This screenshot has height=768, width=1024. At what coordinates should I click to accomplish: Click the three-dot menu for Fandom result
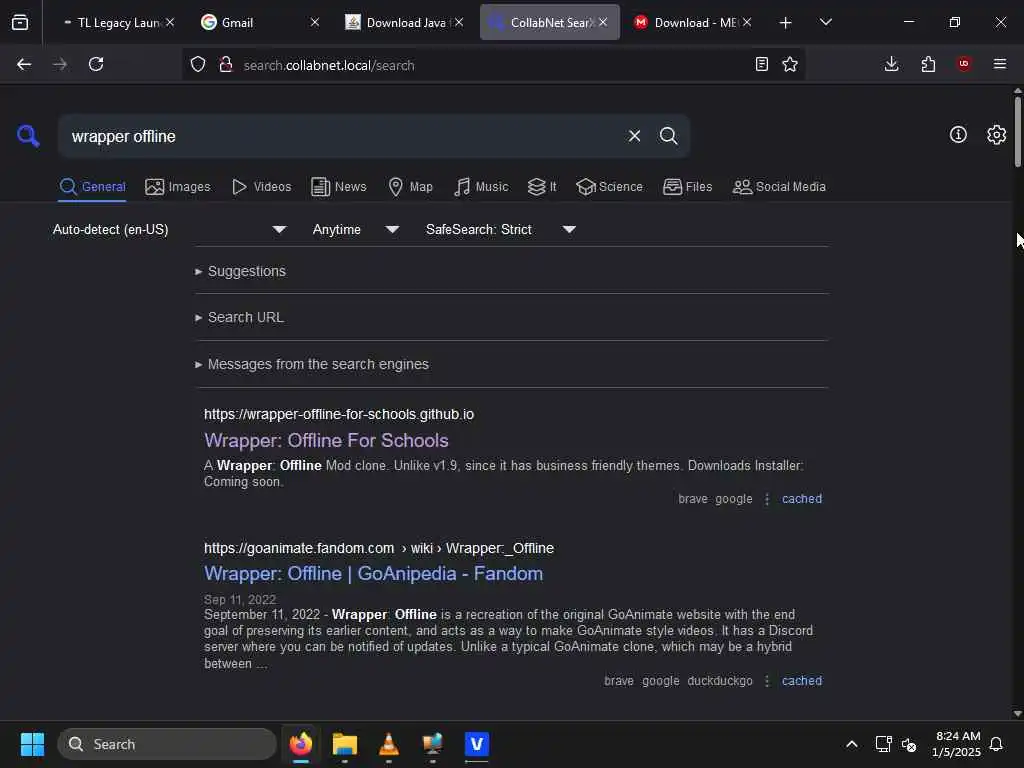767,680
